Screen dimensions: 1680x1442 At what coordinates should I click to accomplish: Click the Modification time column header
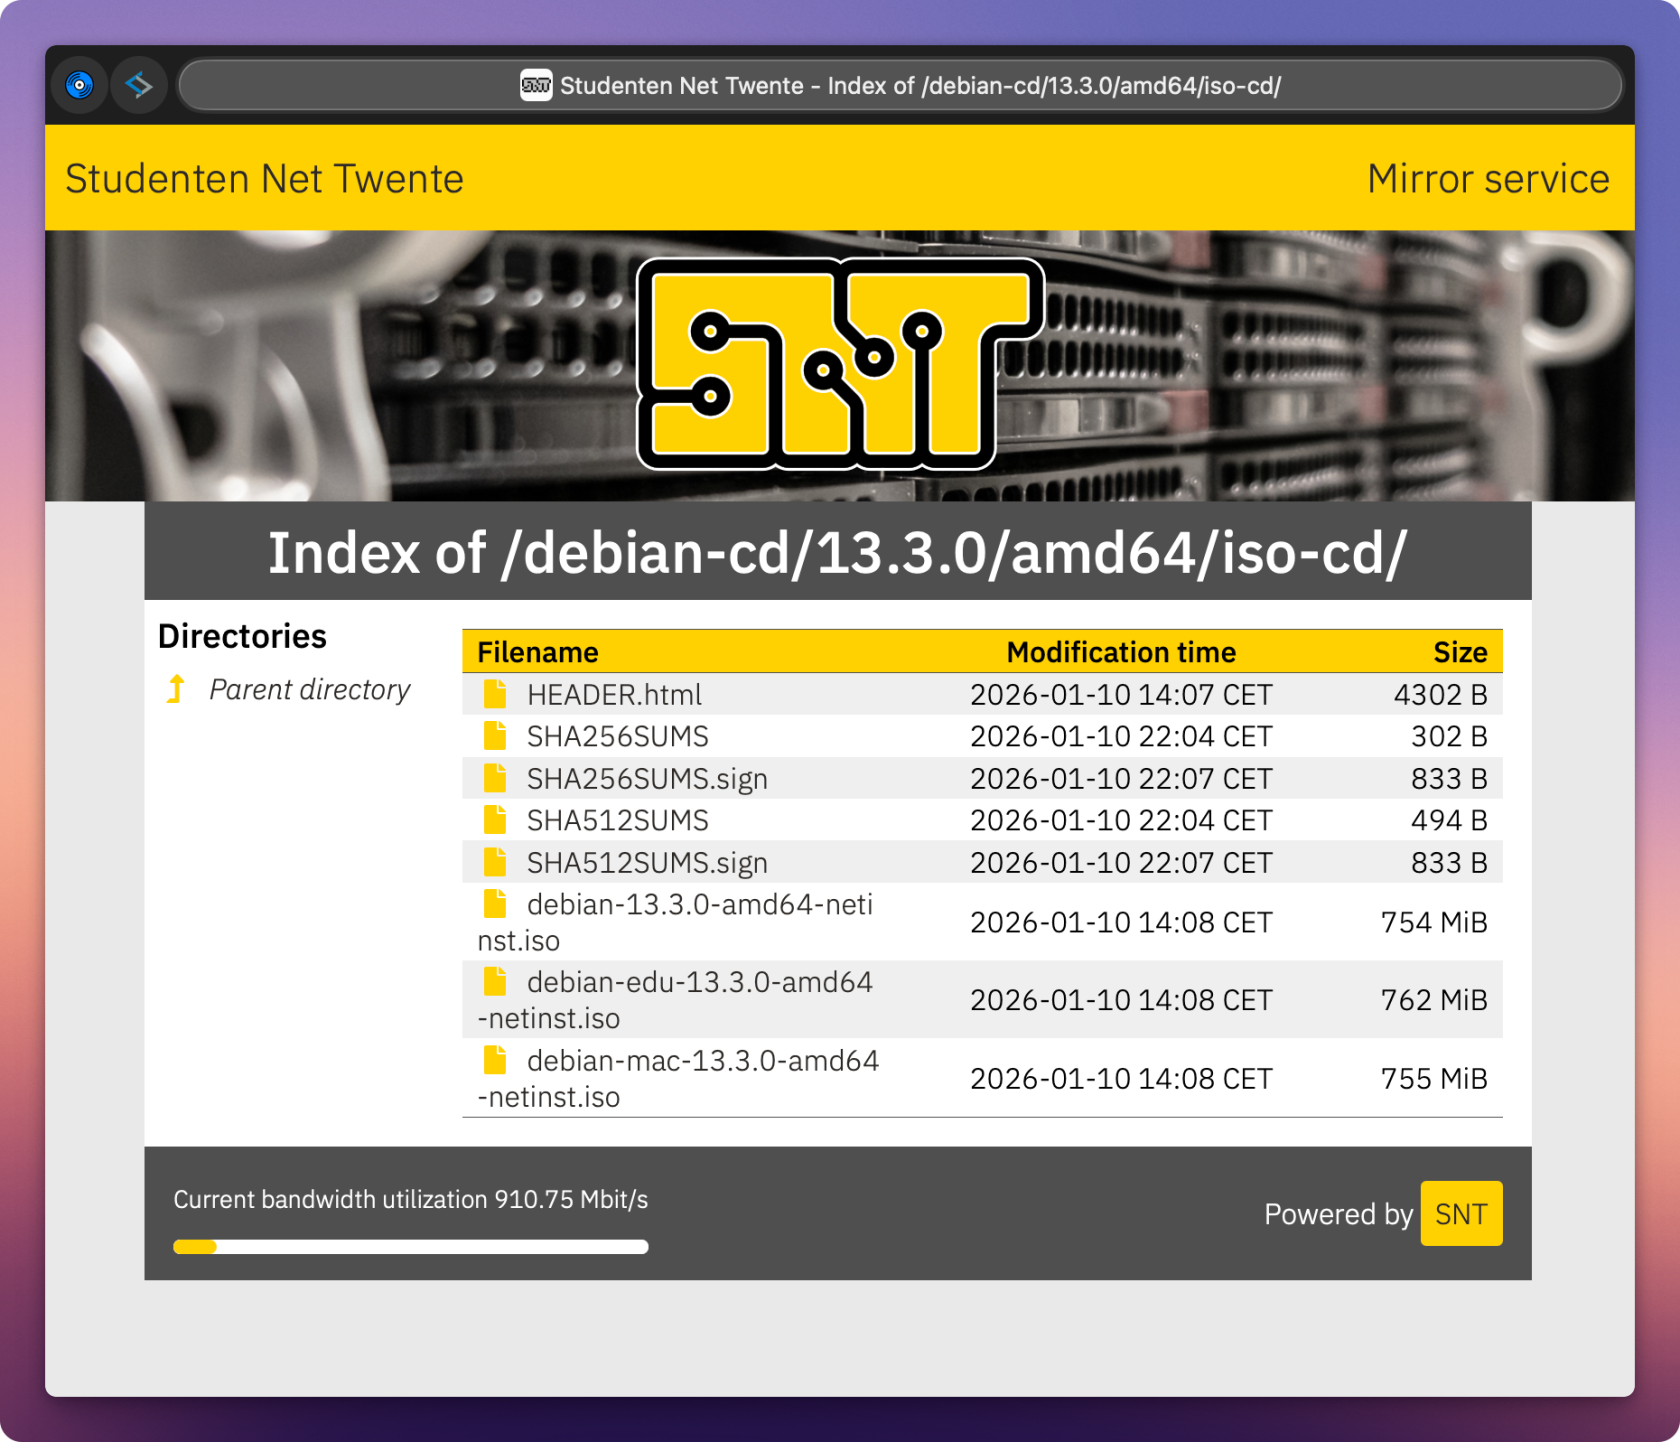[1120, 652]
